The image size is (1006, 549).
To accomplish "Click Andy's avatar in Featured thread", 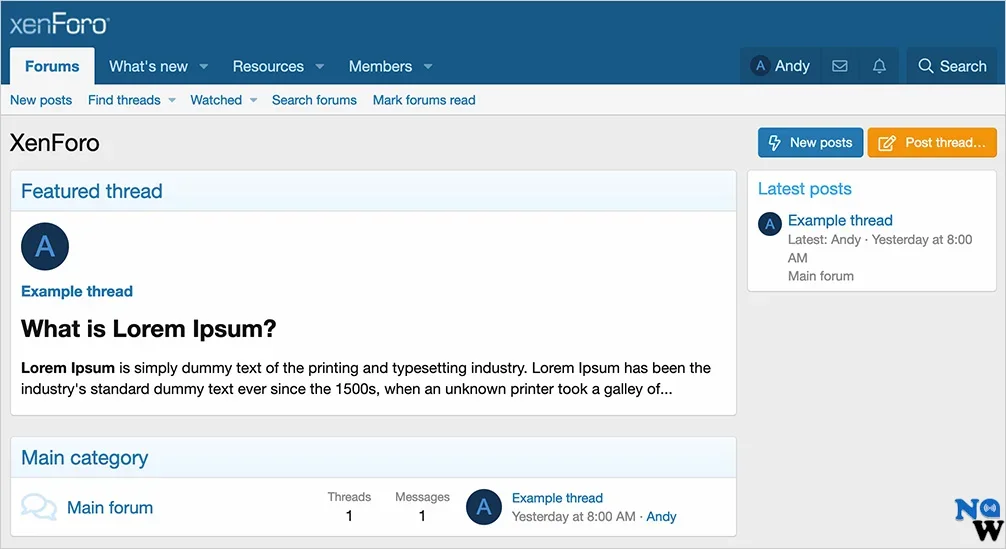I will pos(45,246).
